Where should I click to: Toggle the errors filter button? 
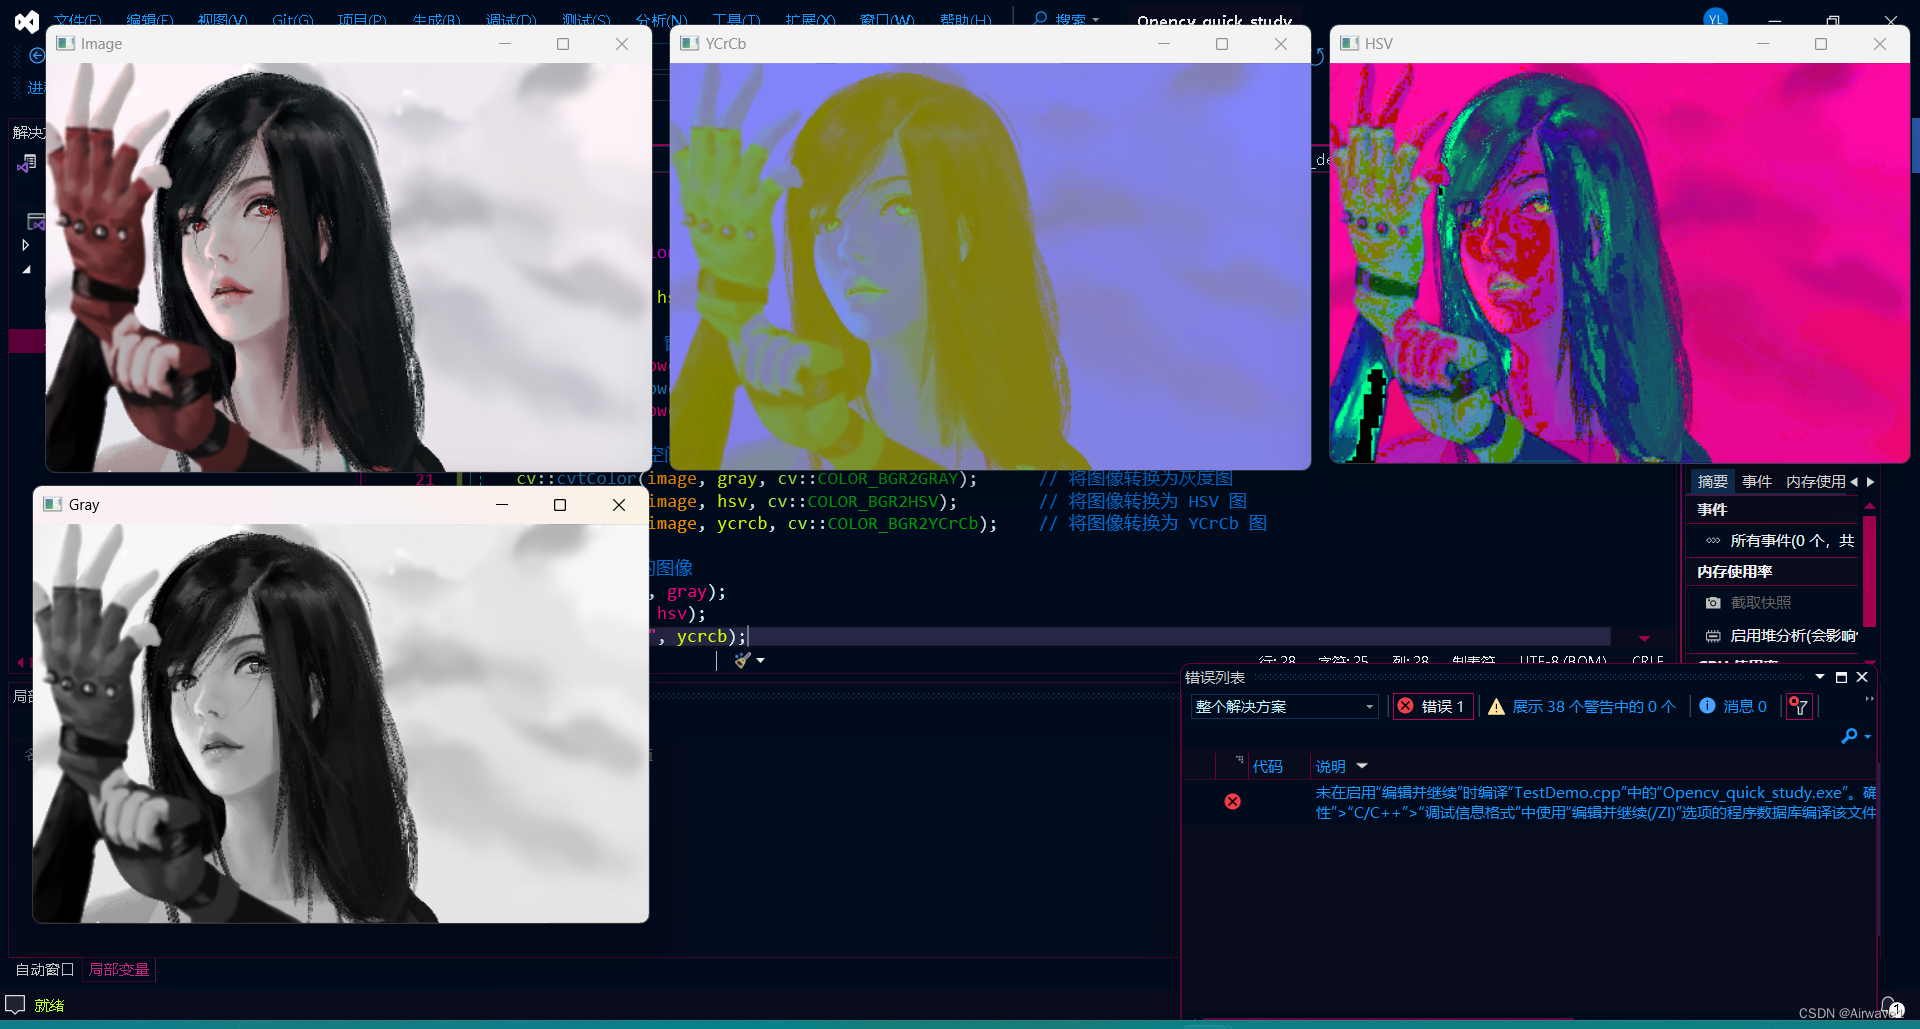coord(1432,706)
